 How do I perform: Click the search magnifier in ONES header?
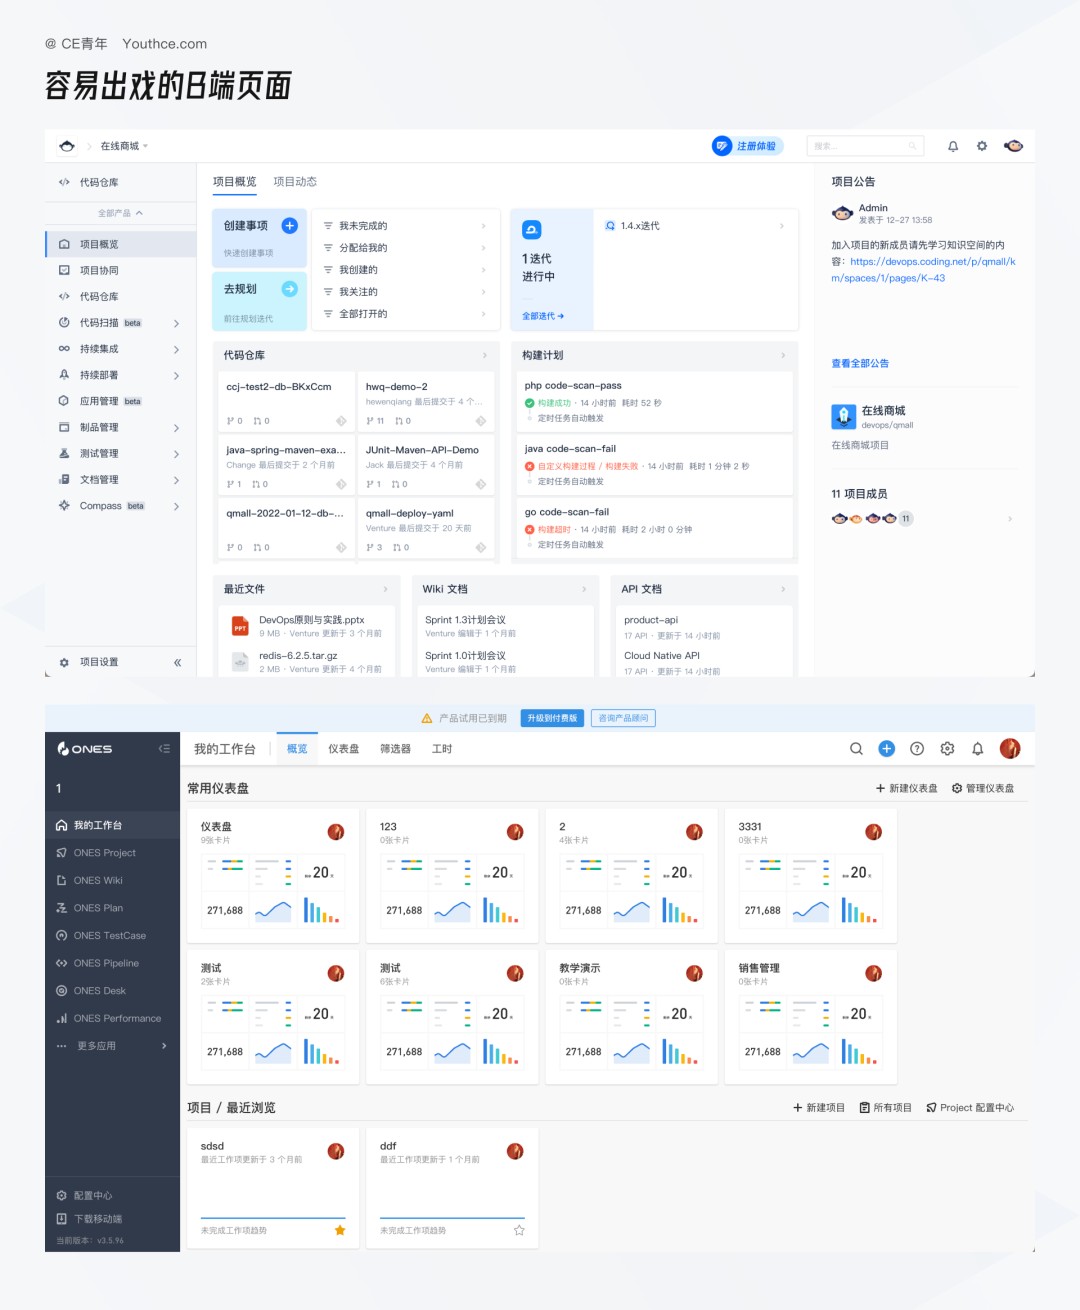click(x=856, y=748)
